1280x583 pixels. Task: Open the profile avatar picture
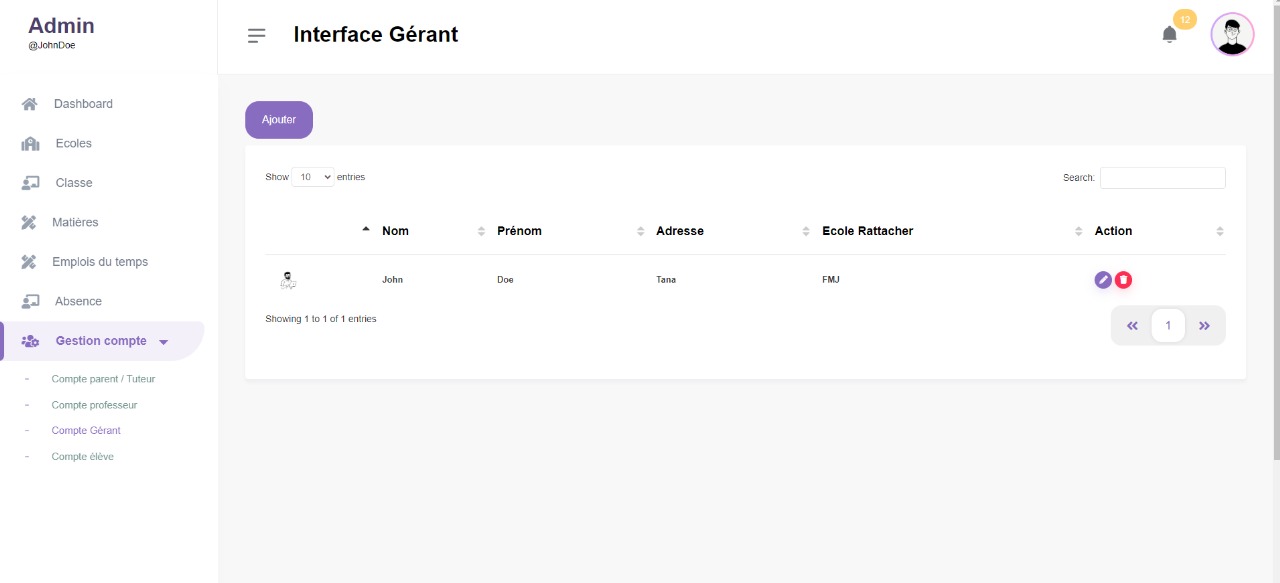click(1232, 34)
